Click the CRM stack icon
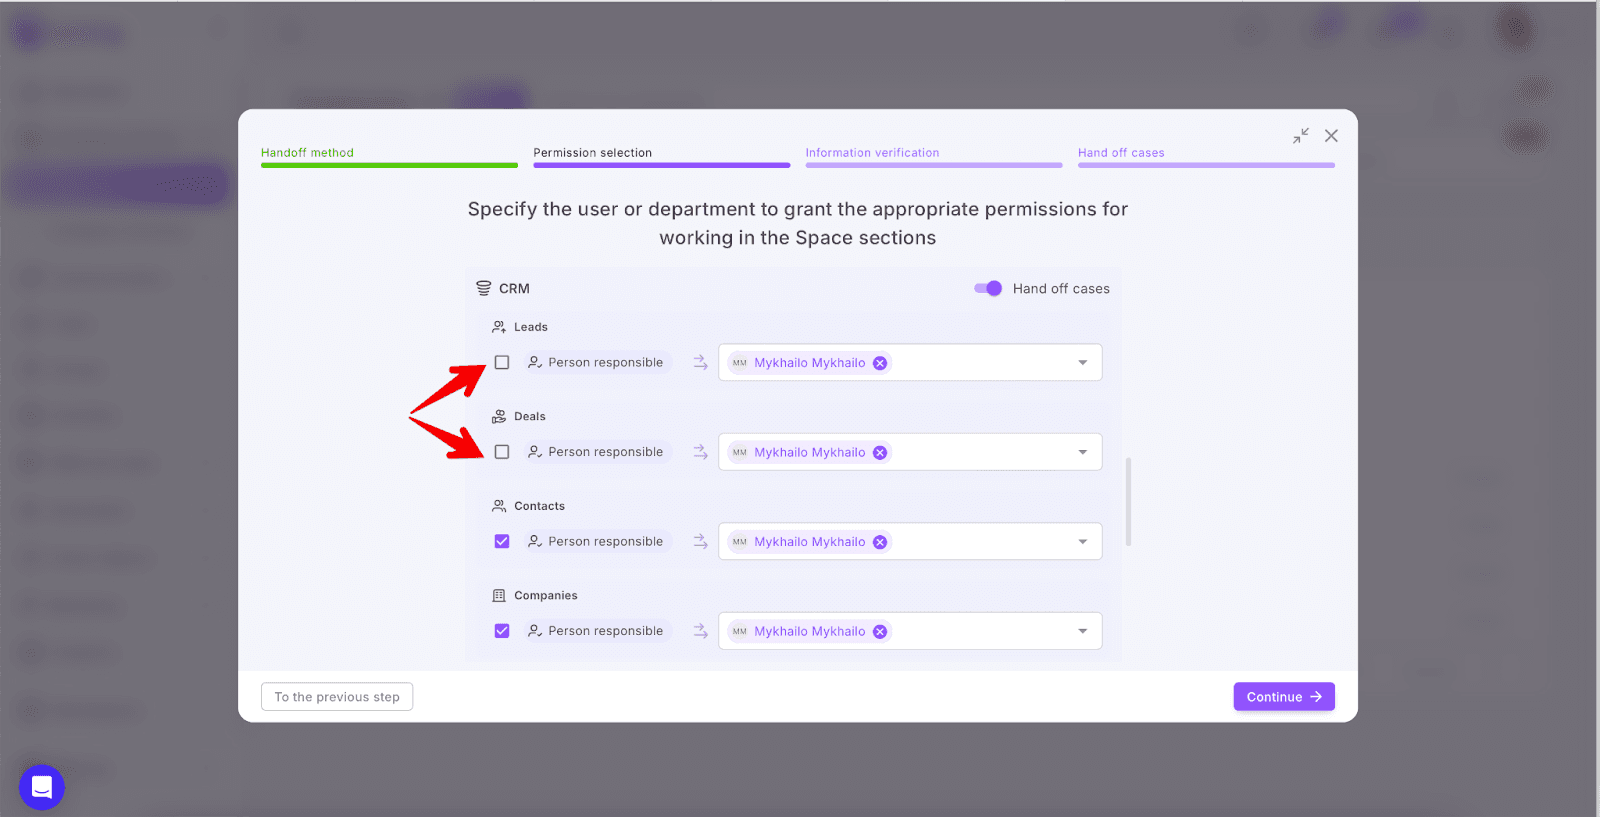Screen dimensions: 1600x817 click(484, 288)
